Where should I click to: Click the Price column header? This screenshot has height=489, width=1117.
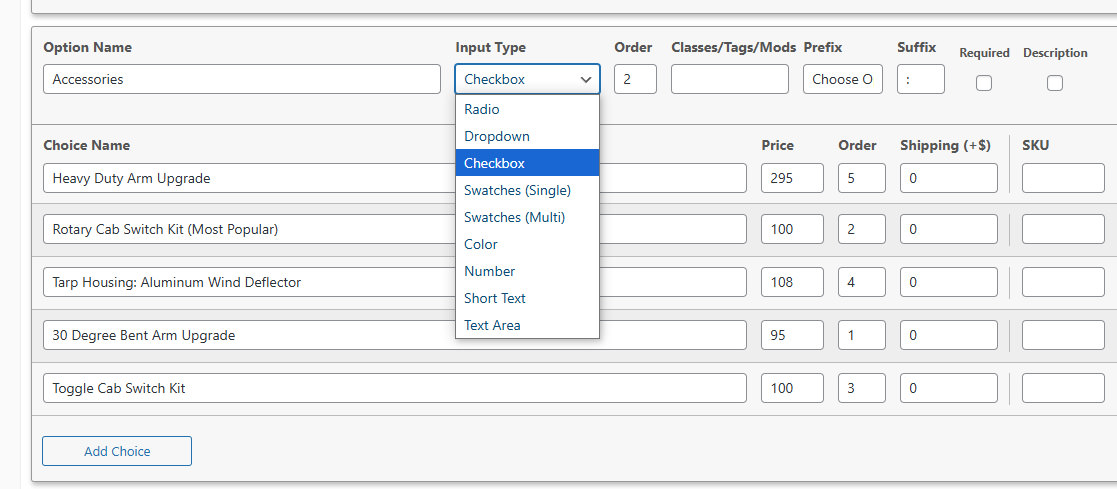(777, 145)
